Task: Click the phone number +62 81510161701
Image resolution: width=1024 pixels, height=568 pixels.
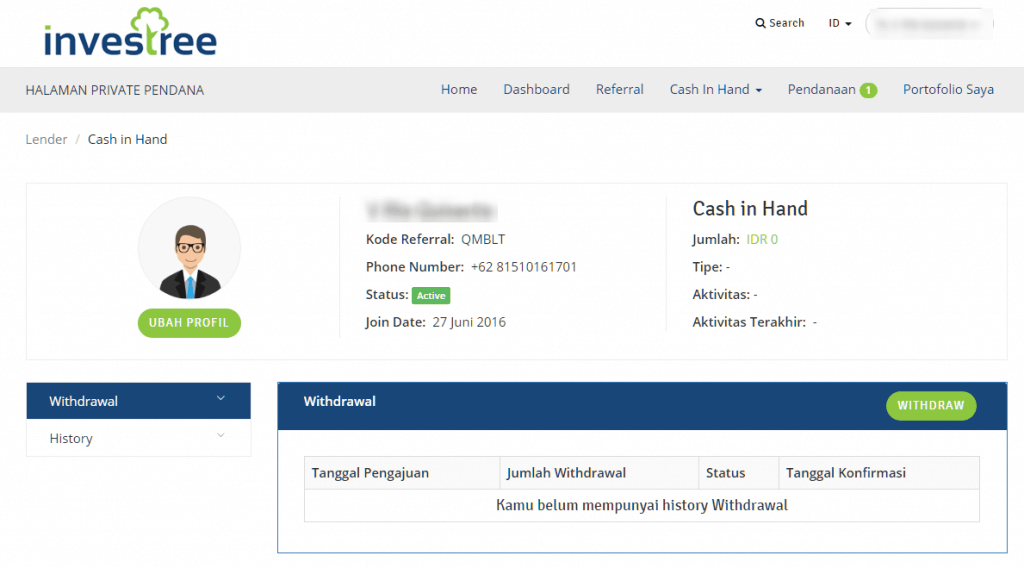Action: click(523, 267)
